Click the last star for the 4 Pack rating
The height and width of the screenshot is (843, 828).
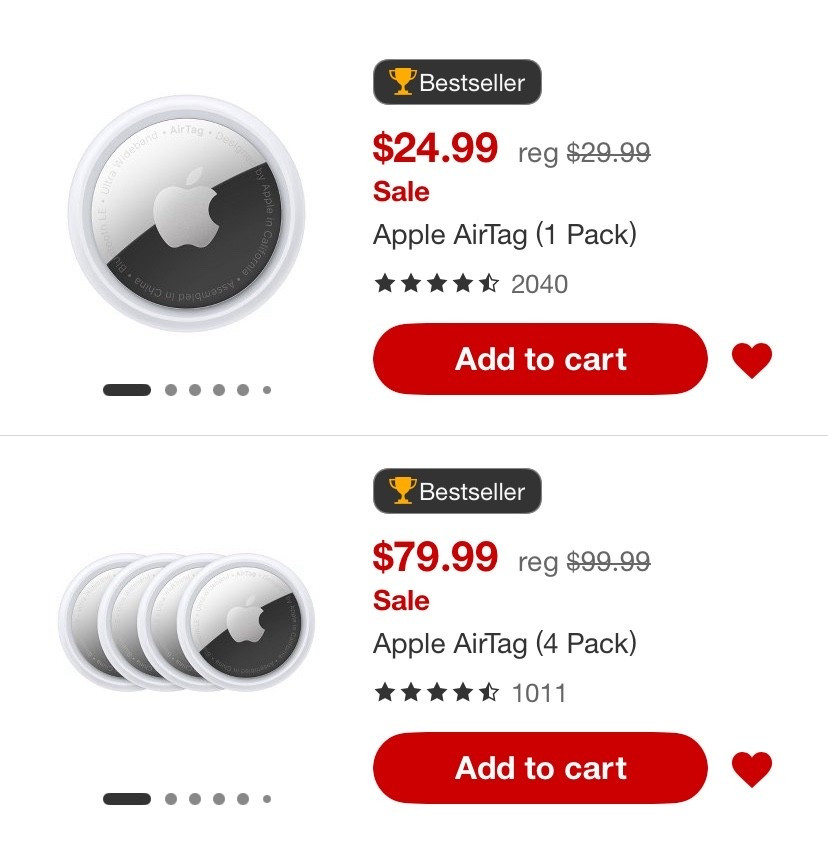click(487, 692)
